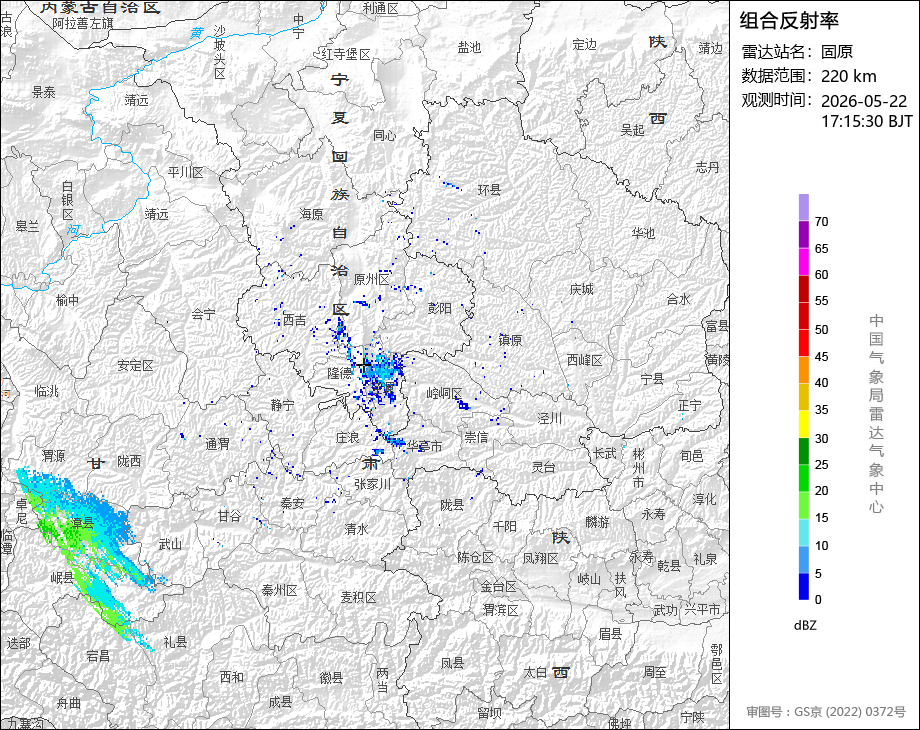This screenshot has width=920, height=730.
Task: Click the 镇原 map label
Action: [510, 340]
